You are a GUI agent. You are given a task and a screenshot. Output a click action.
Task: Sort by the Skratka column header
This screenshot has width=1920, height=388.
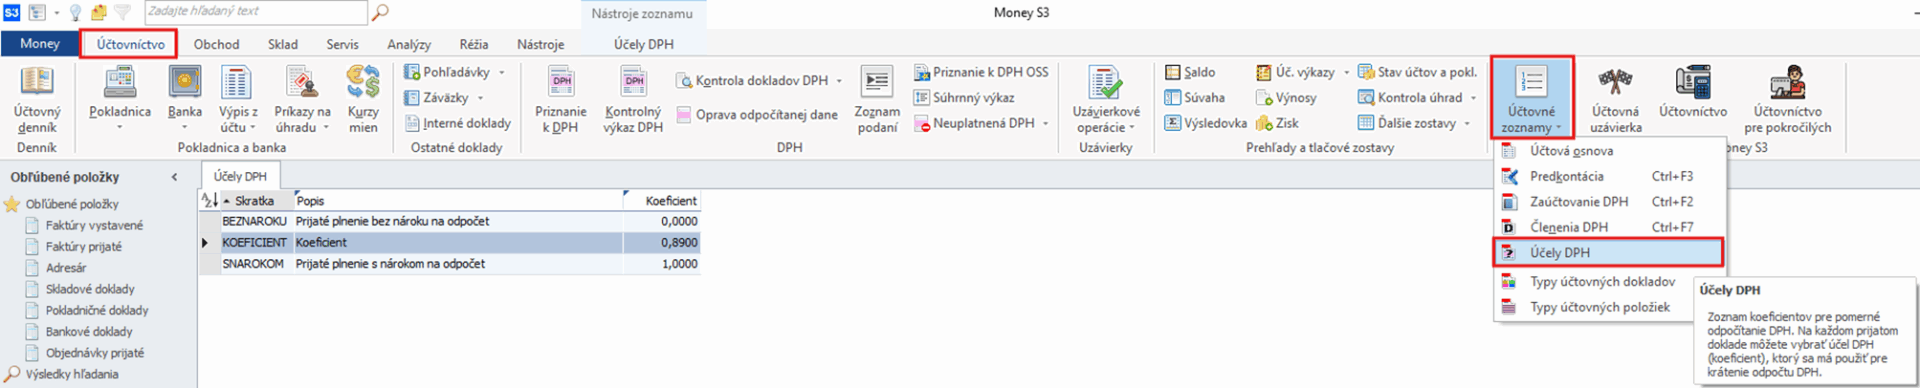coord(255,201)
